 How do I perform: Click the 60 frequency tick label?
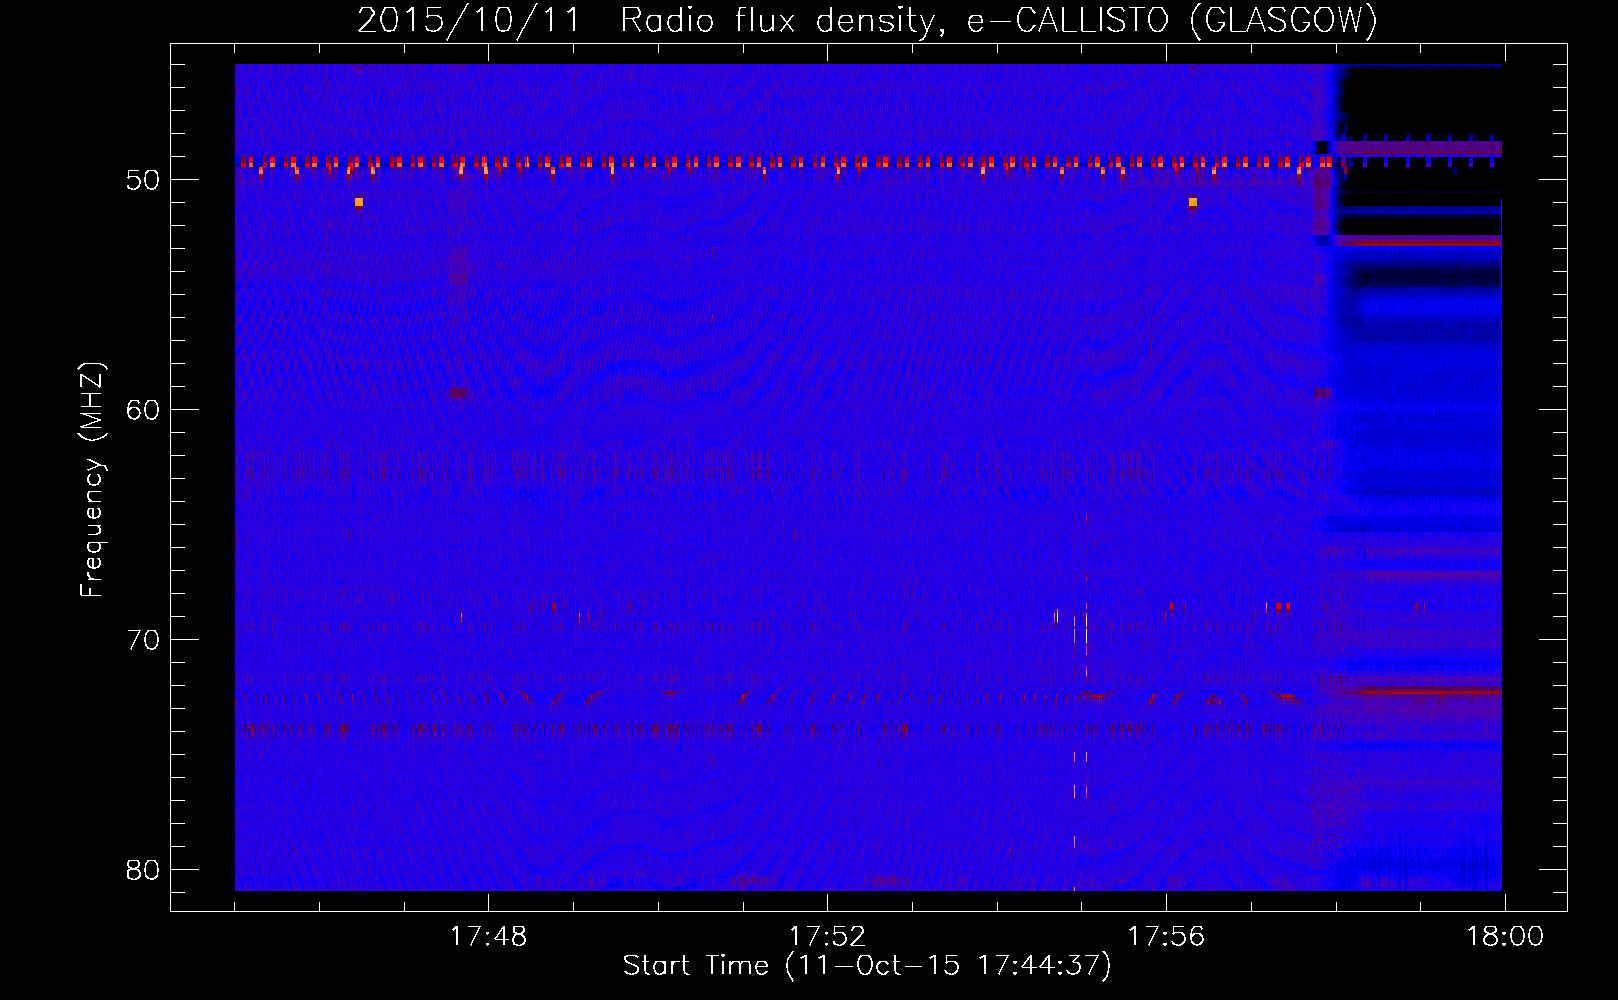coord(144,410)
